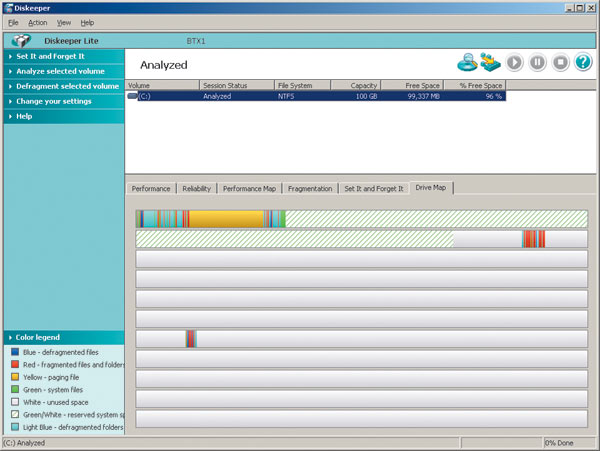Screen dimensions: 600x451
Task: Click the Light Blue defragmented folders swatch
Action: click(15, 427)
